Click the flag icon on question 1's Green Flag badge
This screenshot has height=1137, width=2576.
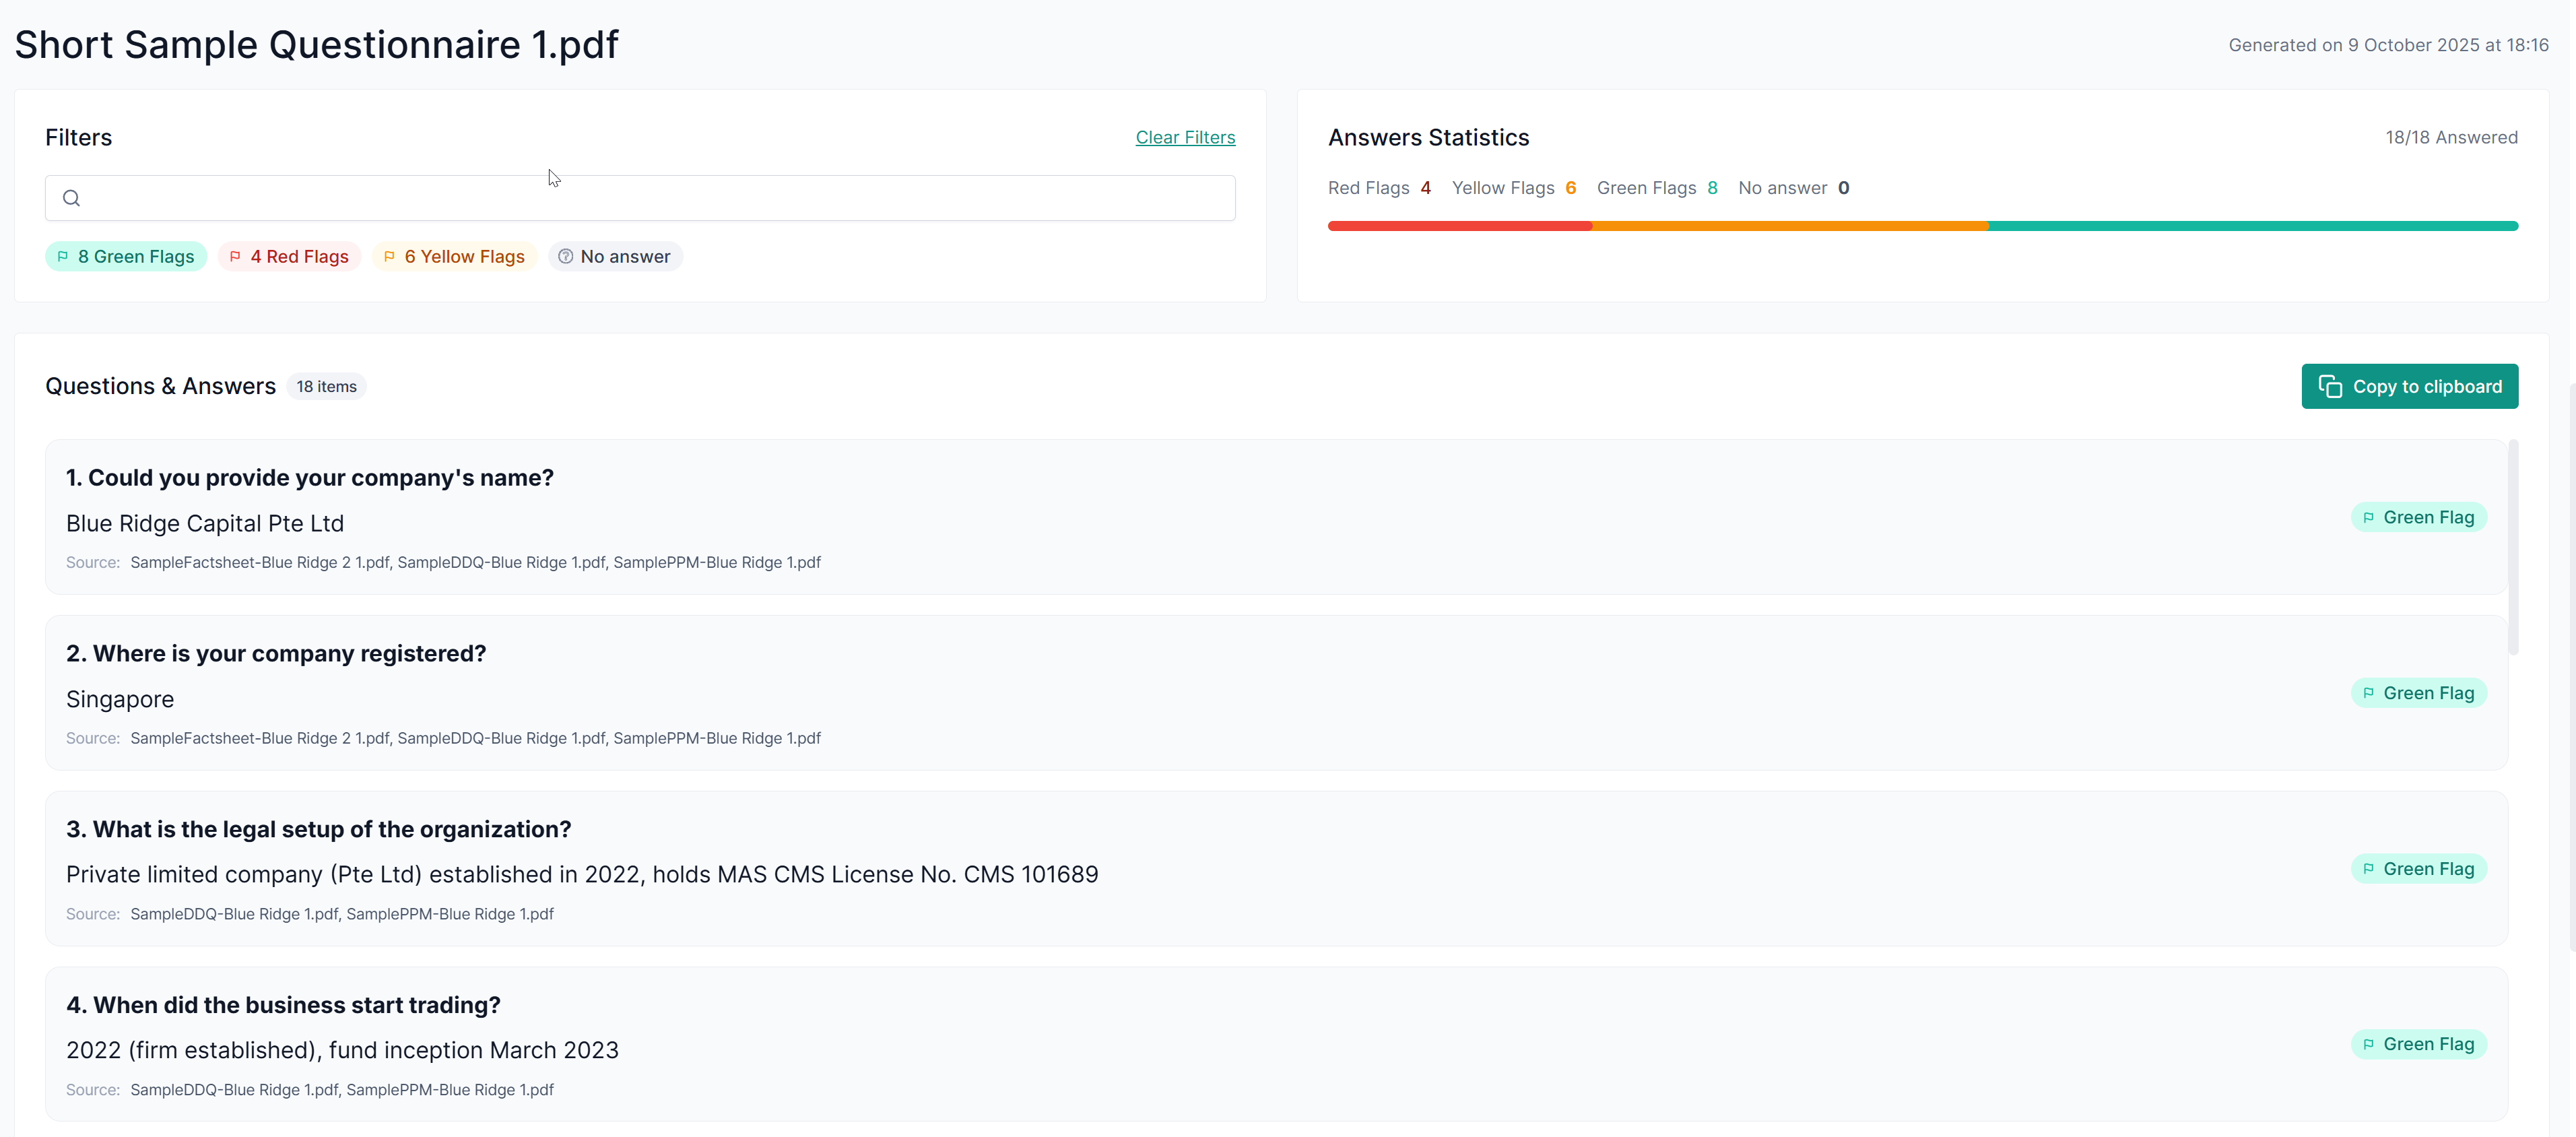click(2368, 517)
